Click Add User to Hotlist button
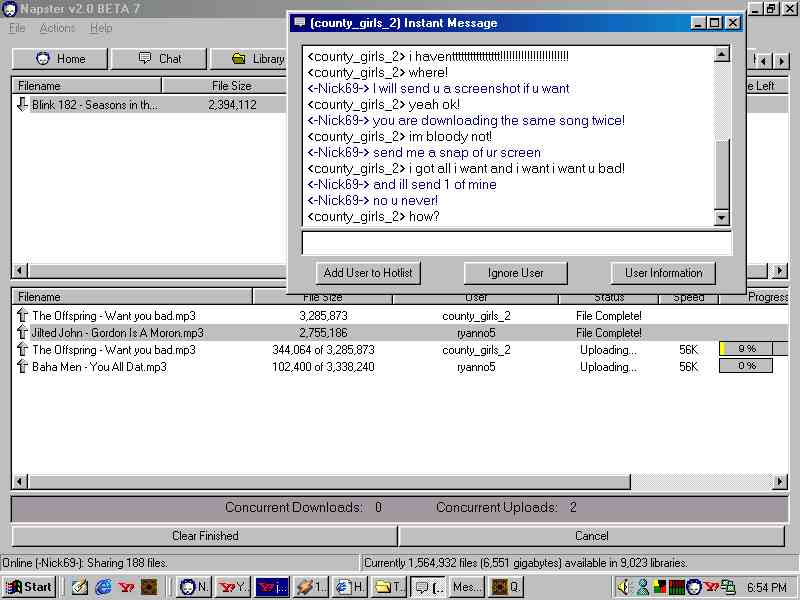This screenshot has width=800, height=600. tap(368, 273)
